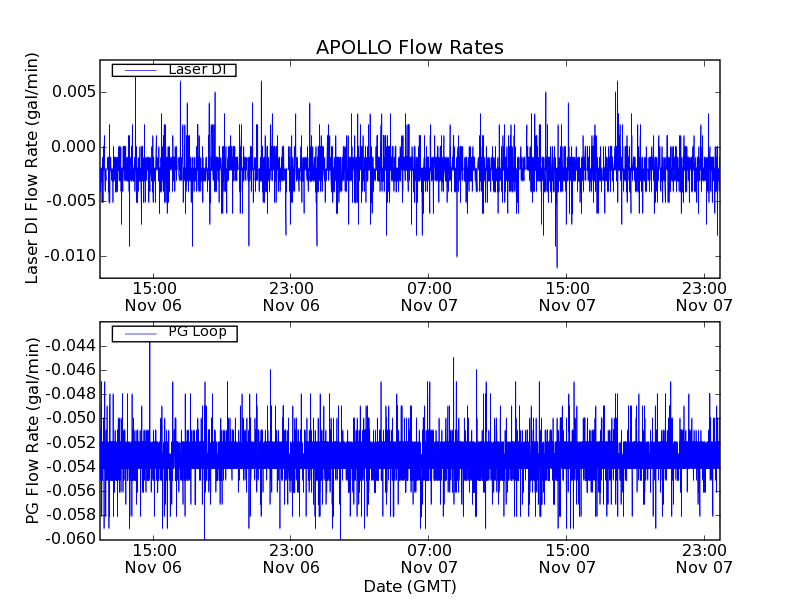Click lower plot's 23:00 Nov 07 time label
Viewport: 800px width, 600px height.
[704, 558]
